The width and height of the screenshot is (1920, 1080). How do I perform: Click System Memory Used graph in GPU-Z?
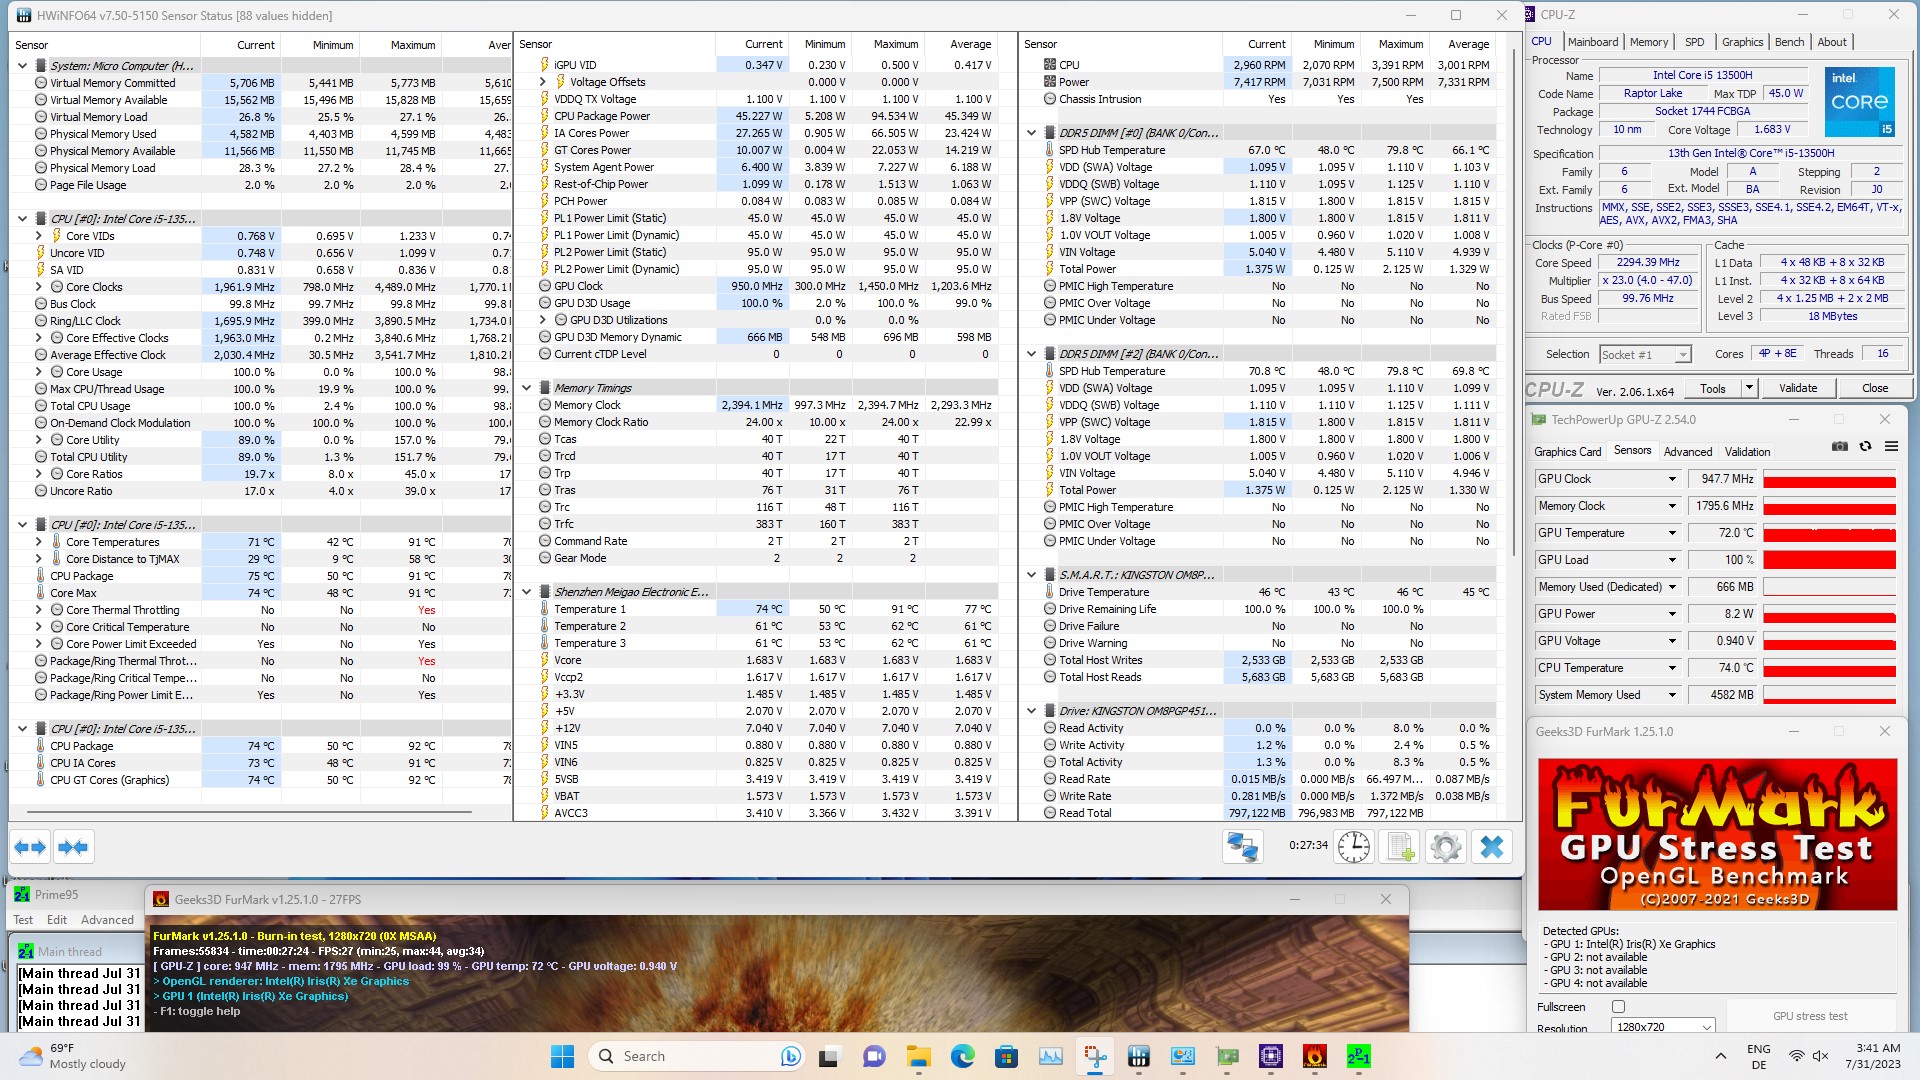(1829, 695)
